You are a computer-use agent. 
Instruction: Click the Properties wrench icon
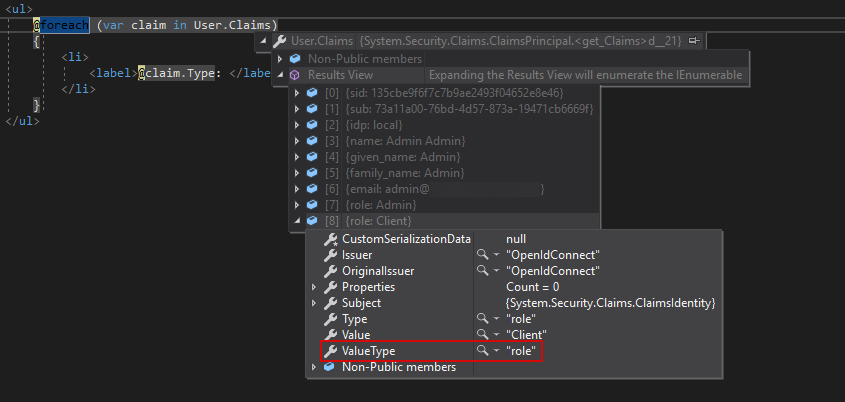pyautogui.click(x=330, y=287)
